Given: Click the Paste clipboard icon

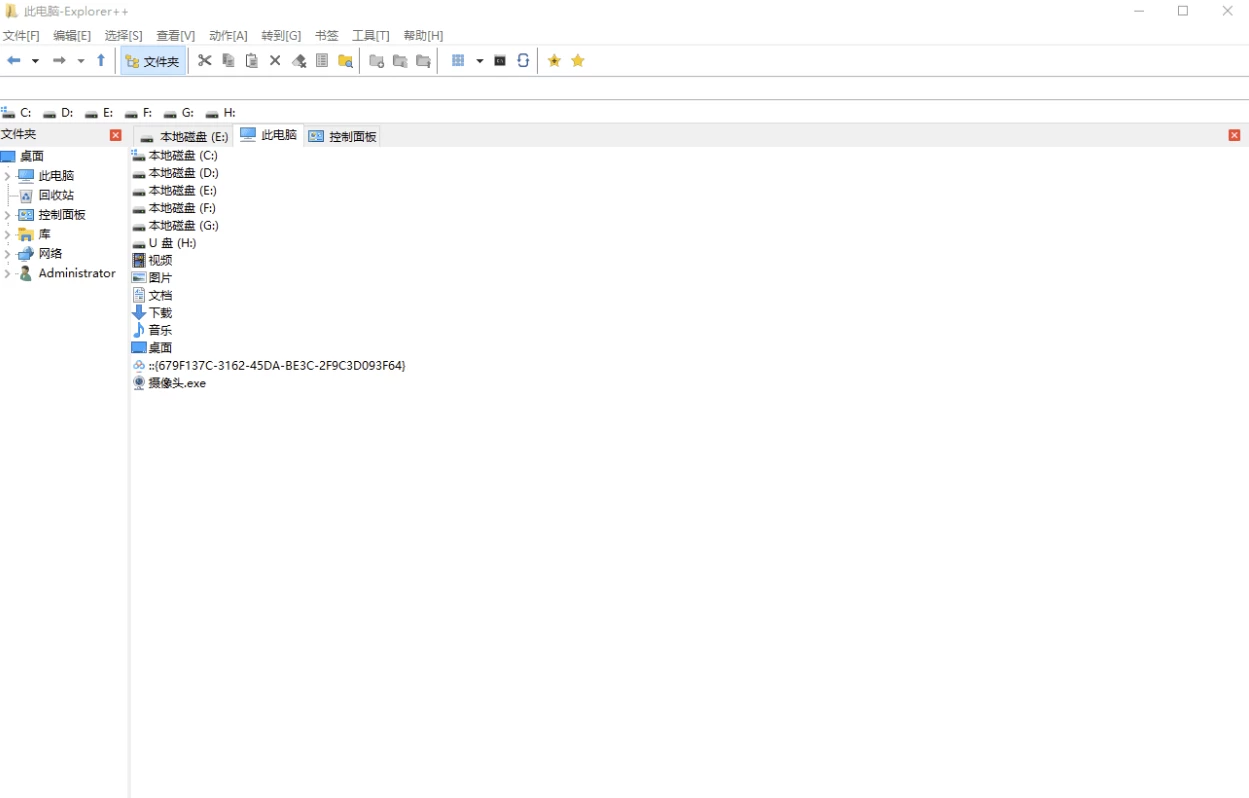Looking at the screenshot, I should [252, 61].
